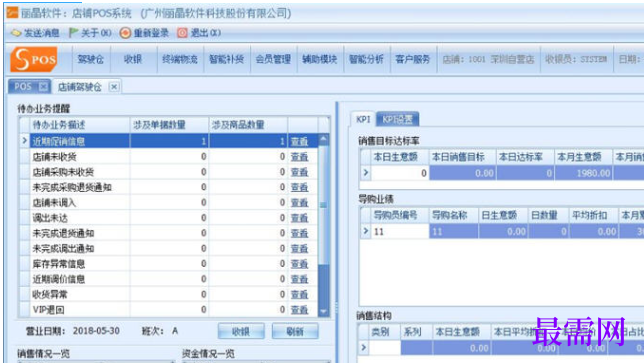Click the app icon in title bar
This screenshot has width=644, height=363.
[x=12, y=13]
